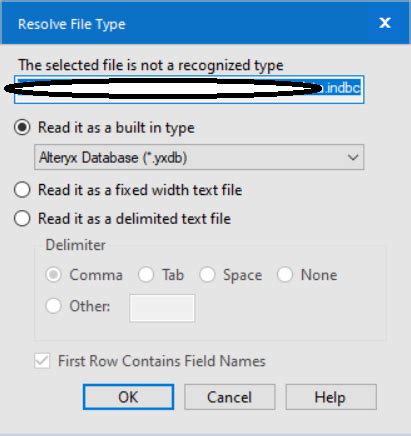411x436 pixels.
Task: Click the file path field ending in .indbc
Action: [x=189, y=89]
